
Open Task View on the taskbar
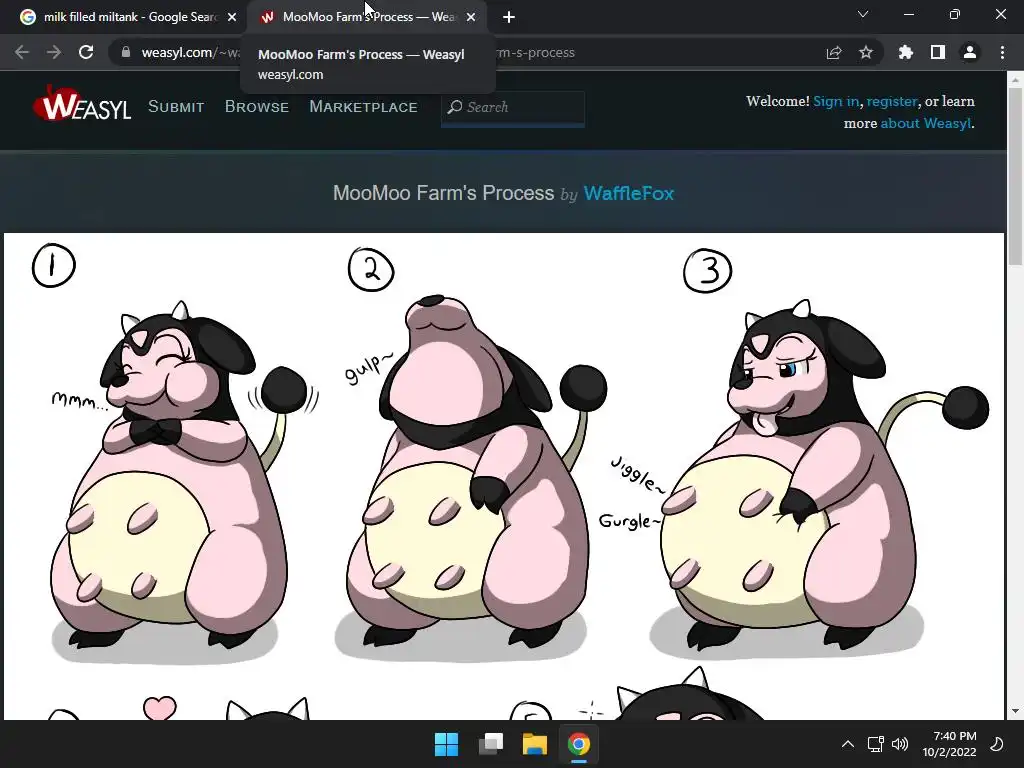pos(491,744)
